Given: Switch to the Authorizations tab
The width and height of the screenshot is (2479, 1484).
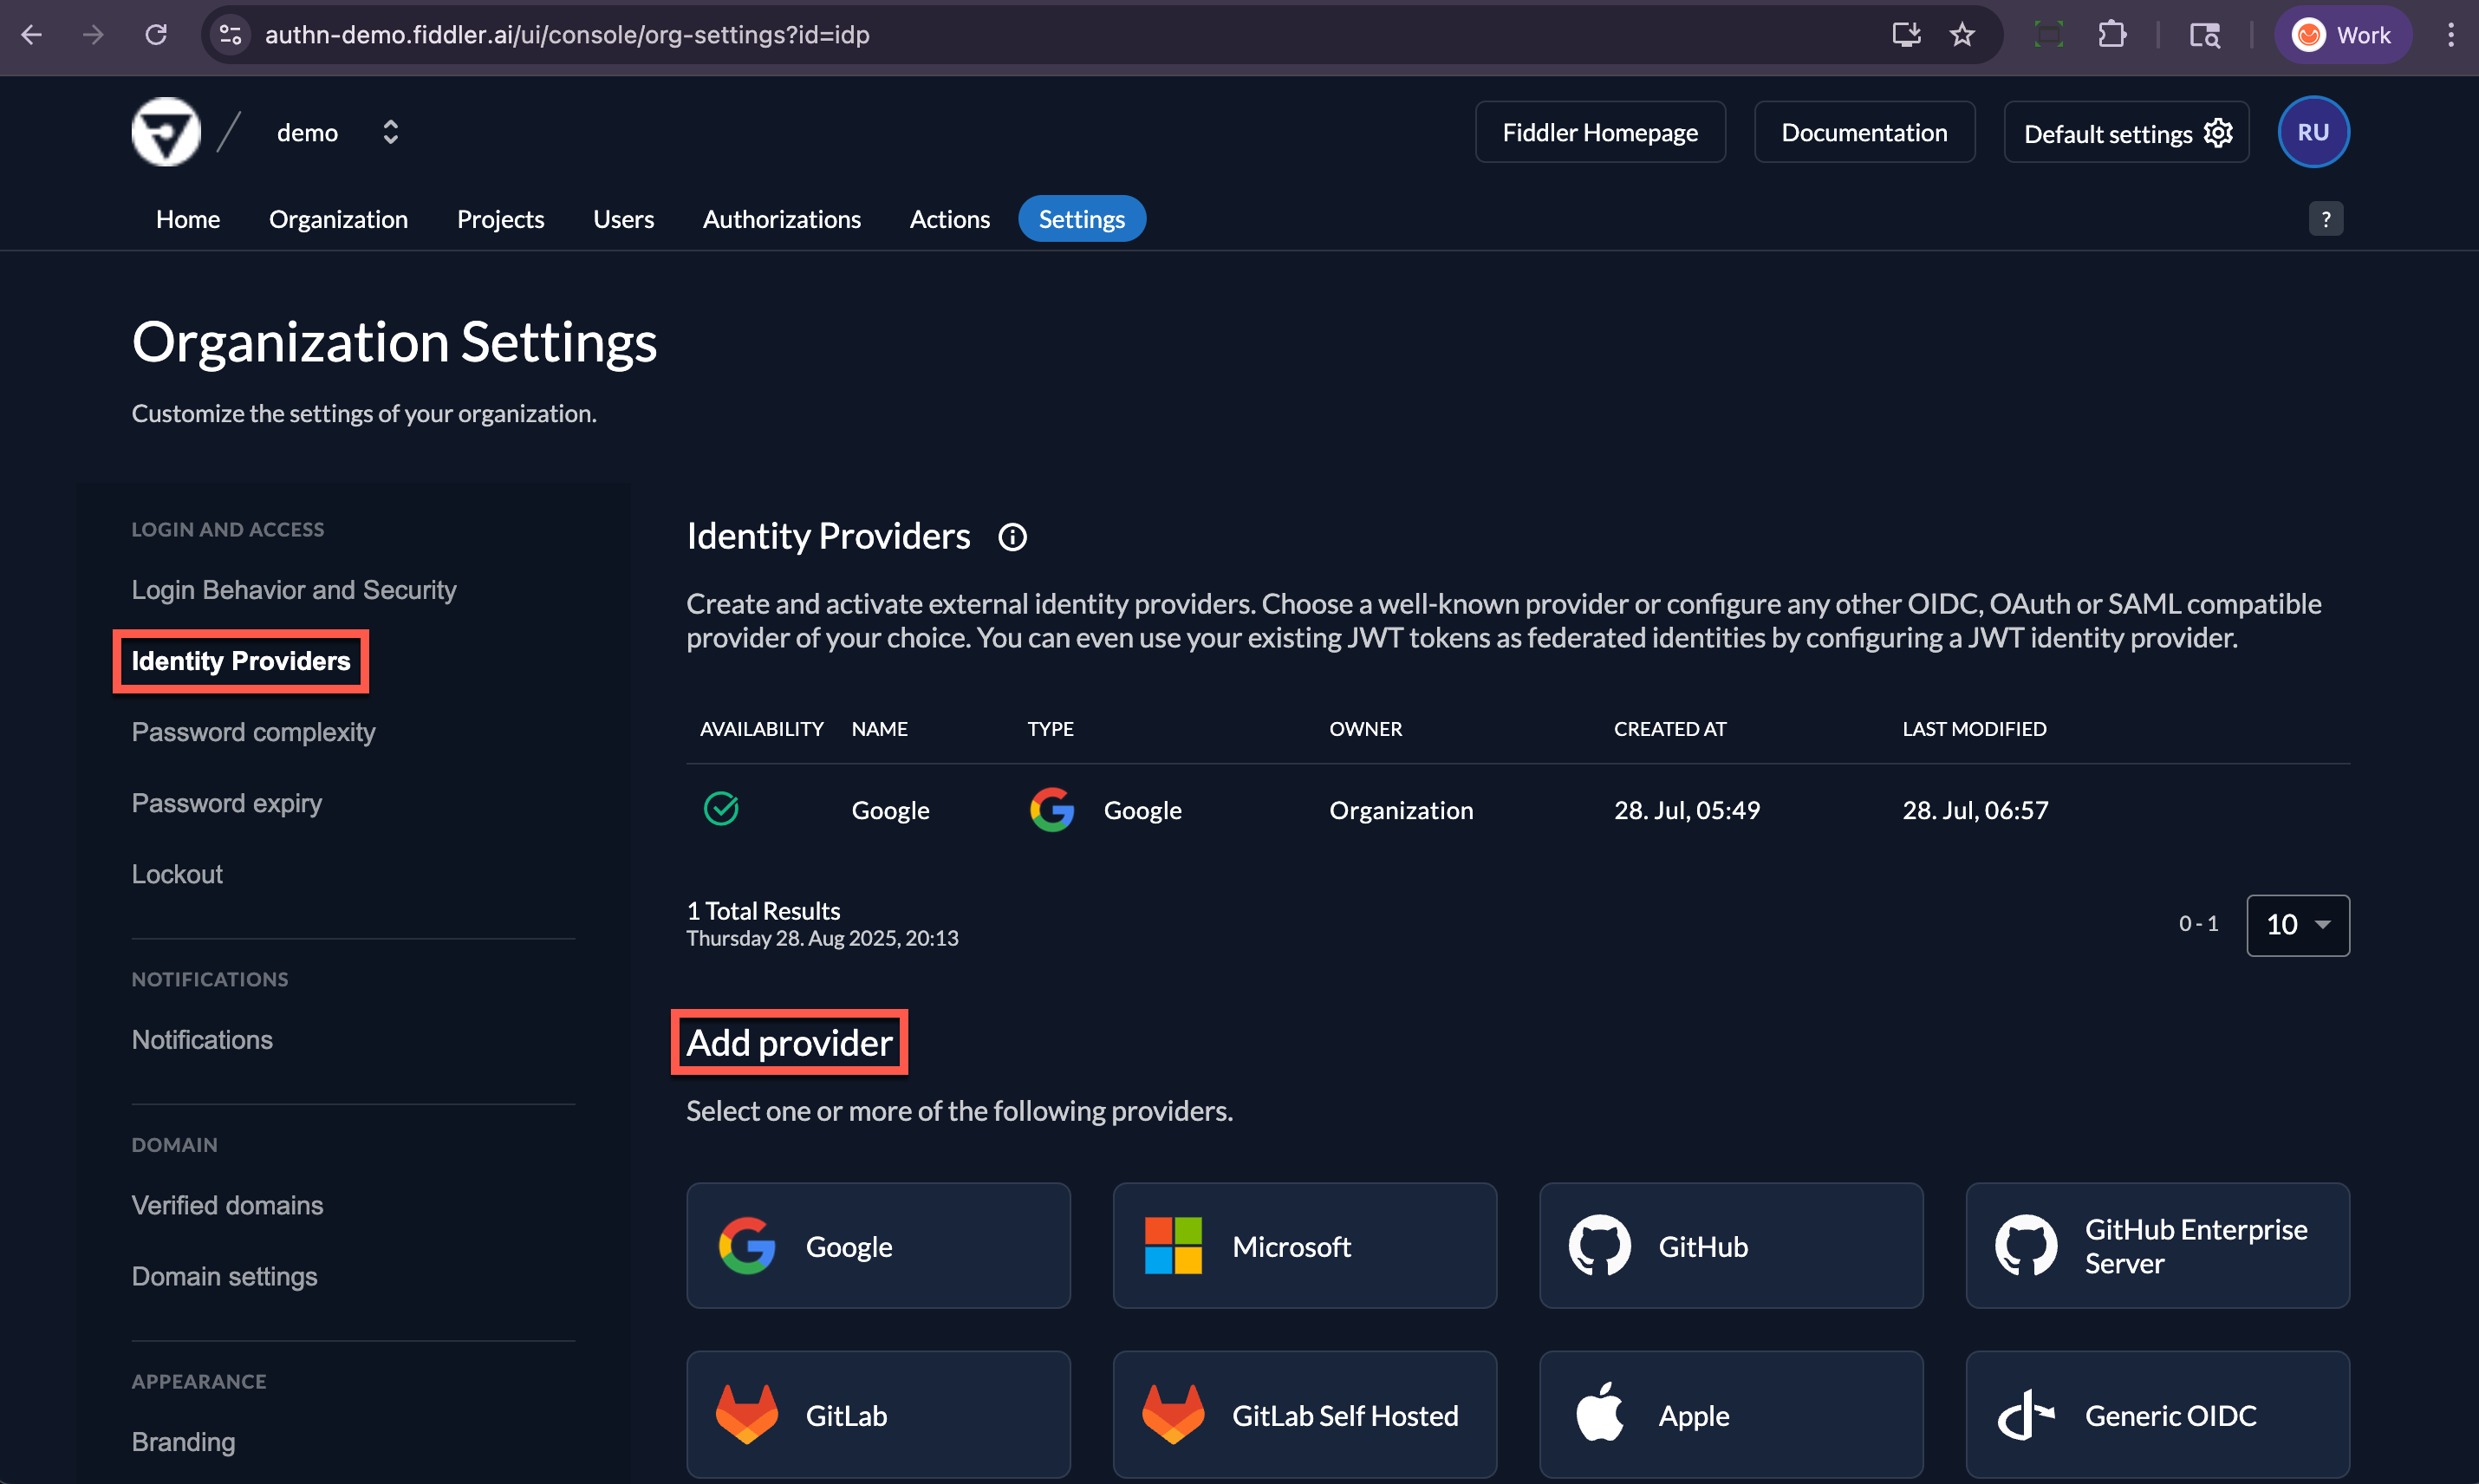Looking at the screenshot, I should [781, 218].
